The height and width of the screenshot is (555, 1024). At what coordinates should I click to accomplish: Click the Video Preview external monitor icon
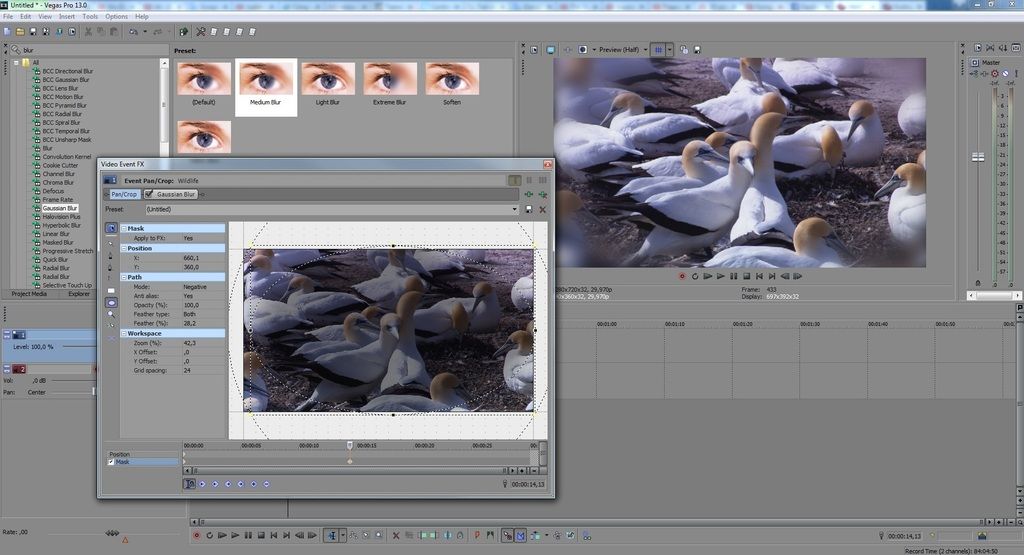click(551, 50)
